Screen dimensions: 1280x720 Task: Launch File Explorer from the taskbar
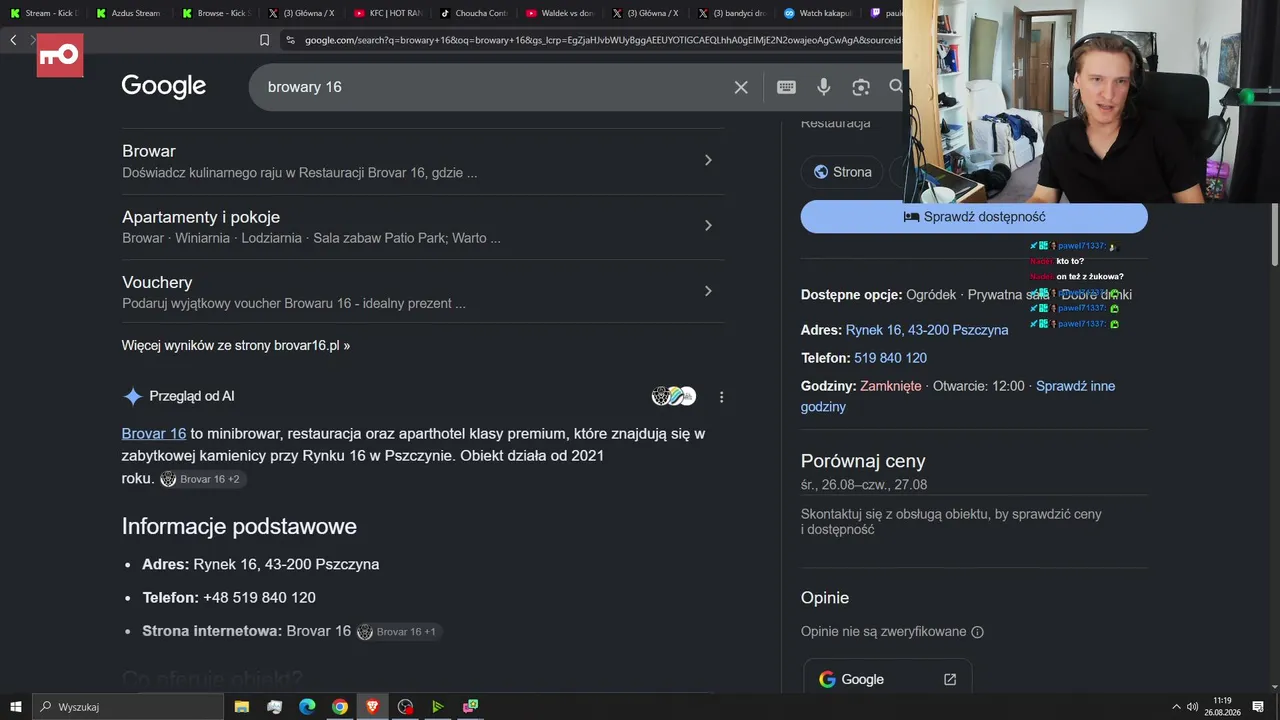(x=242, y=707)
